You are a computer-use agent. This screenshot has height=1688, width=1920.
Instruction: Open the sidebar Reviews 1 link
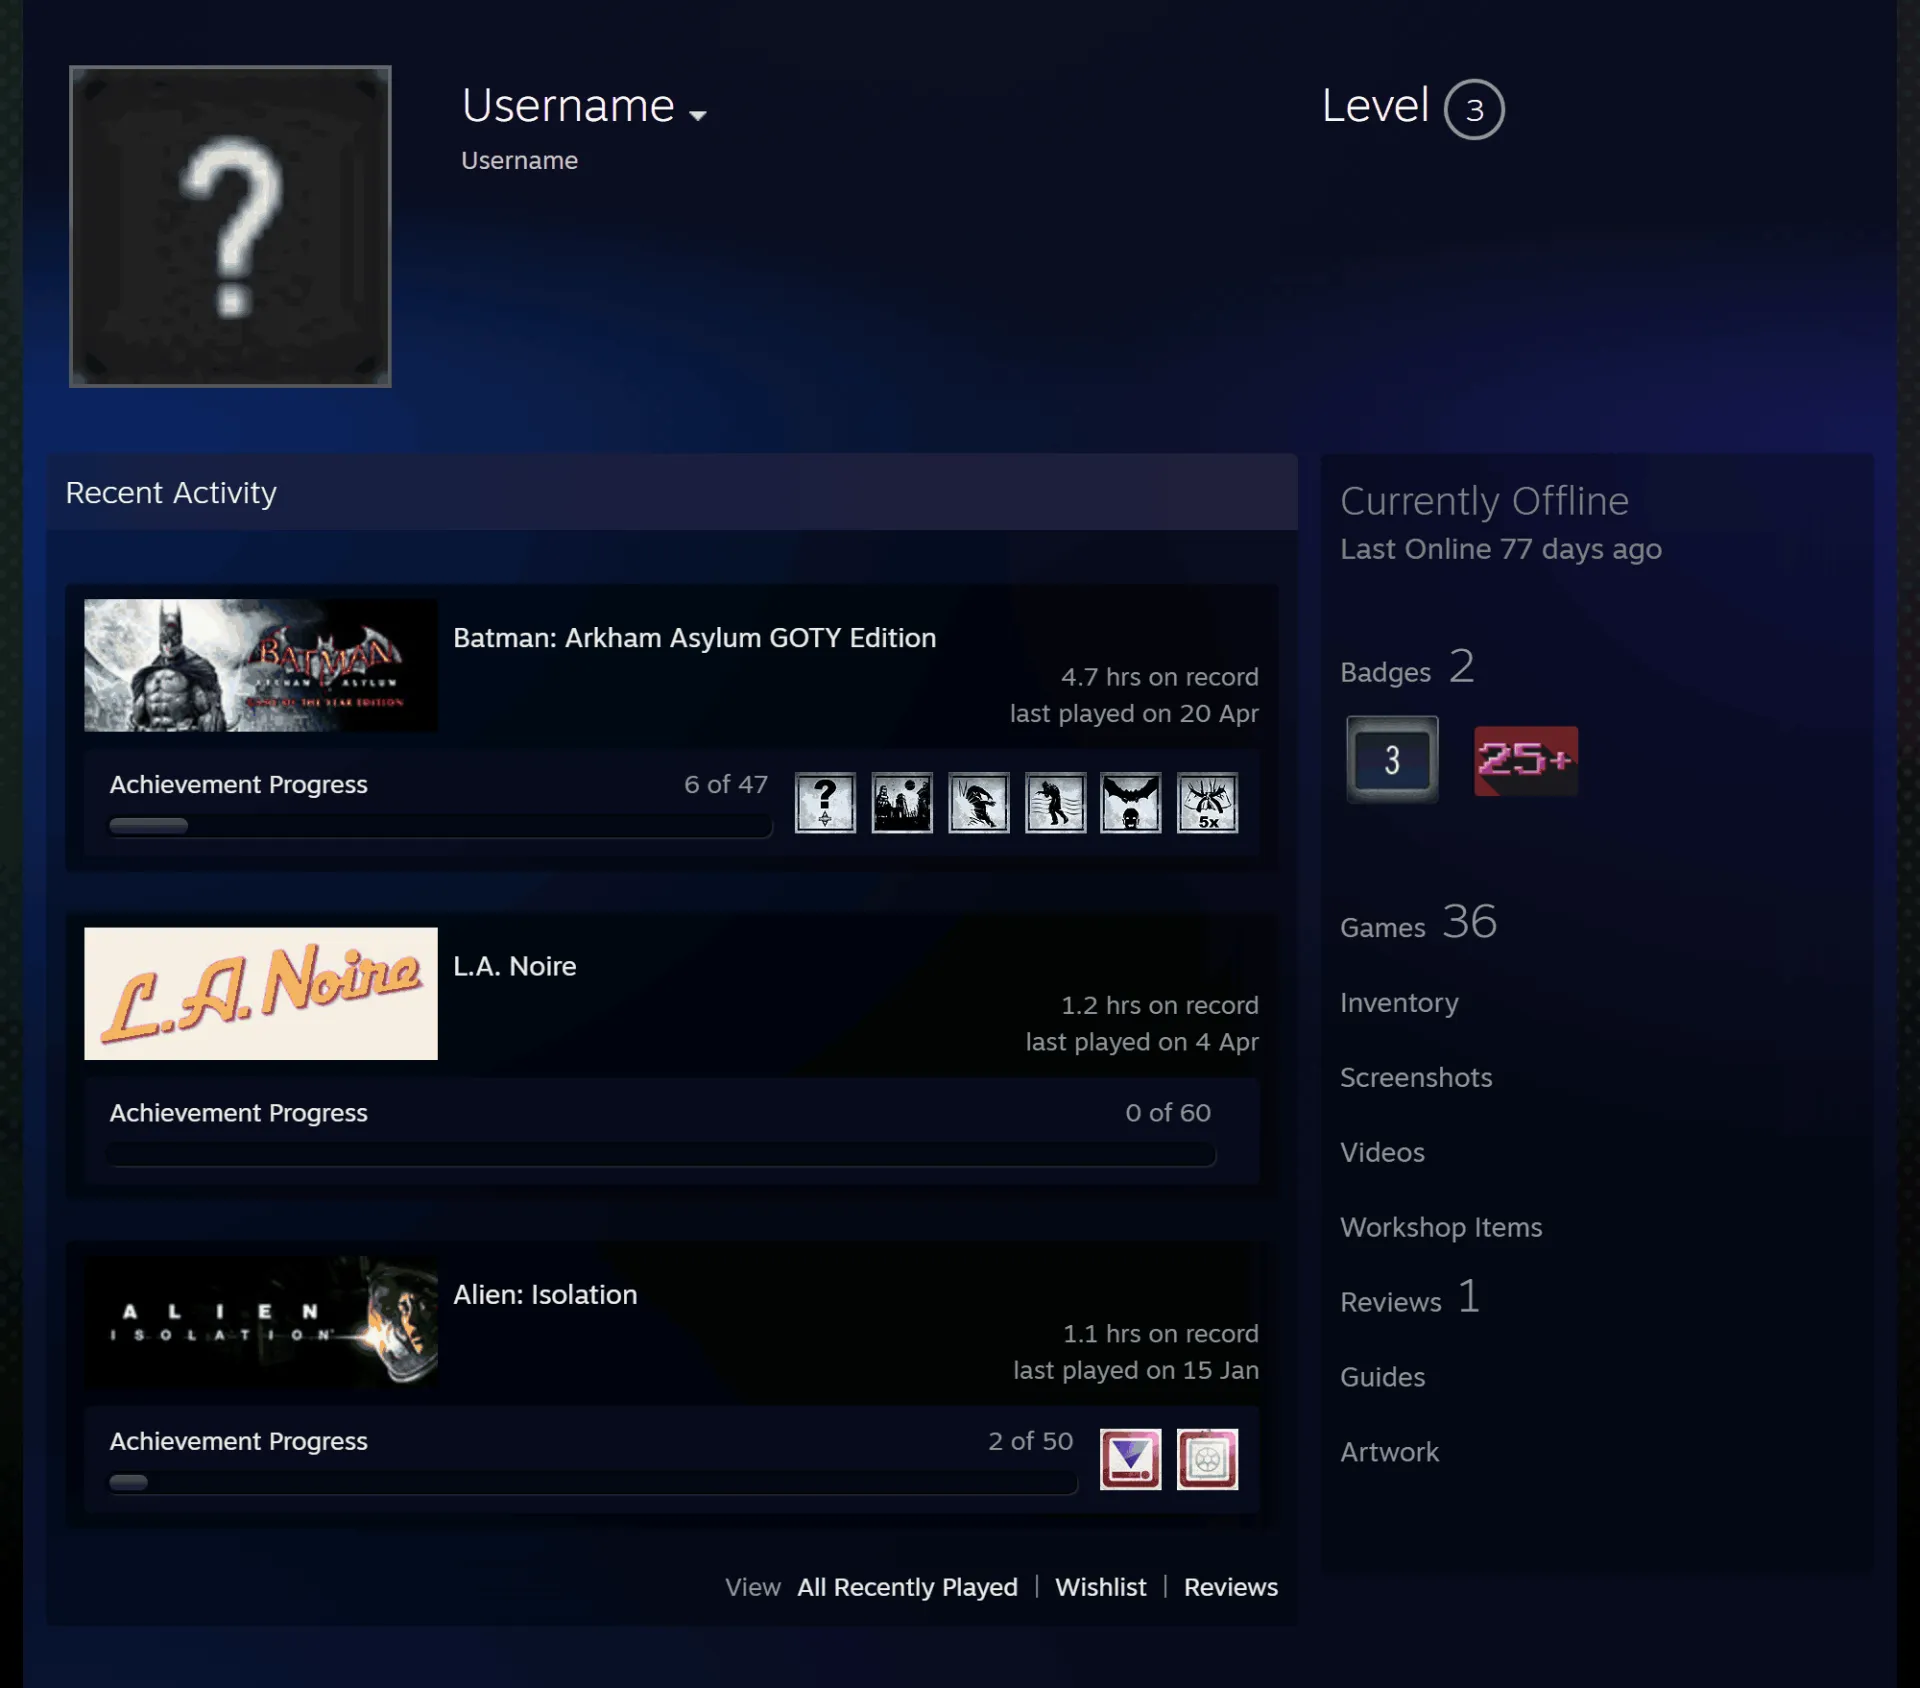tap(1410, 1298)
